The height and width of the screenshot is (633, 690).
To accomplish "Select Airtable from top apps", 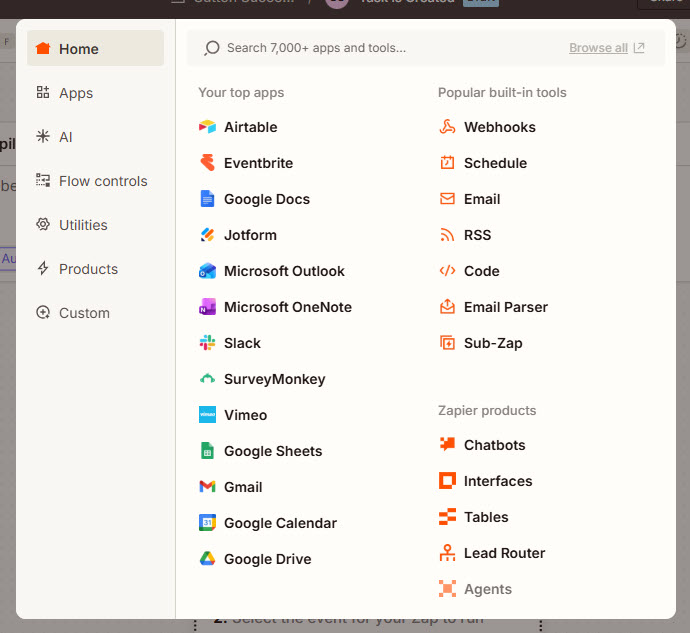I will pyautogui.click(x=250, y=127).
